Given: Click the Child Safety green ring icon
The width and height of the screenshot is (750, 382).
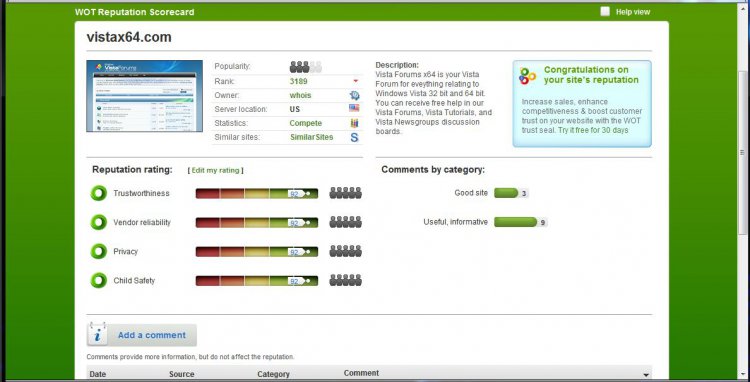Looking at the screenshot, I should pos(99,280).
